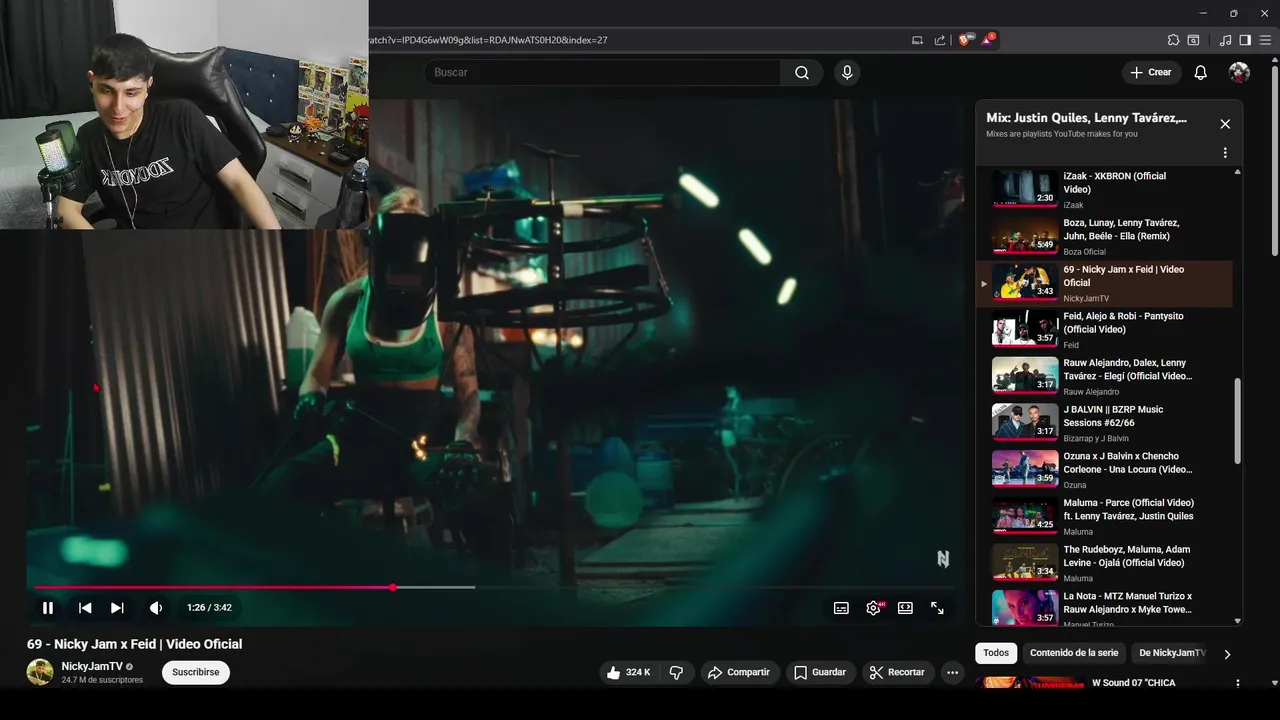
Task: Open the Crear create menu
Action: [x=1151, y=72]
